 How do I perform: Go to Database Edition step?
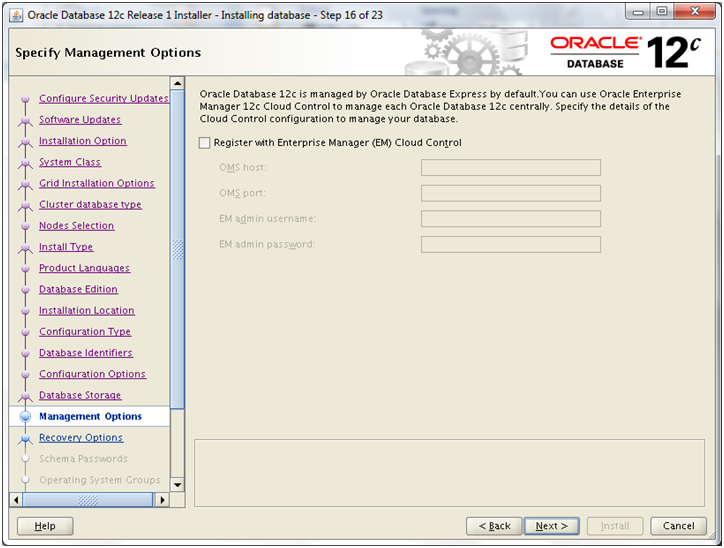coord(78,289)
